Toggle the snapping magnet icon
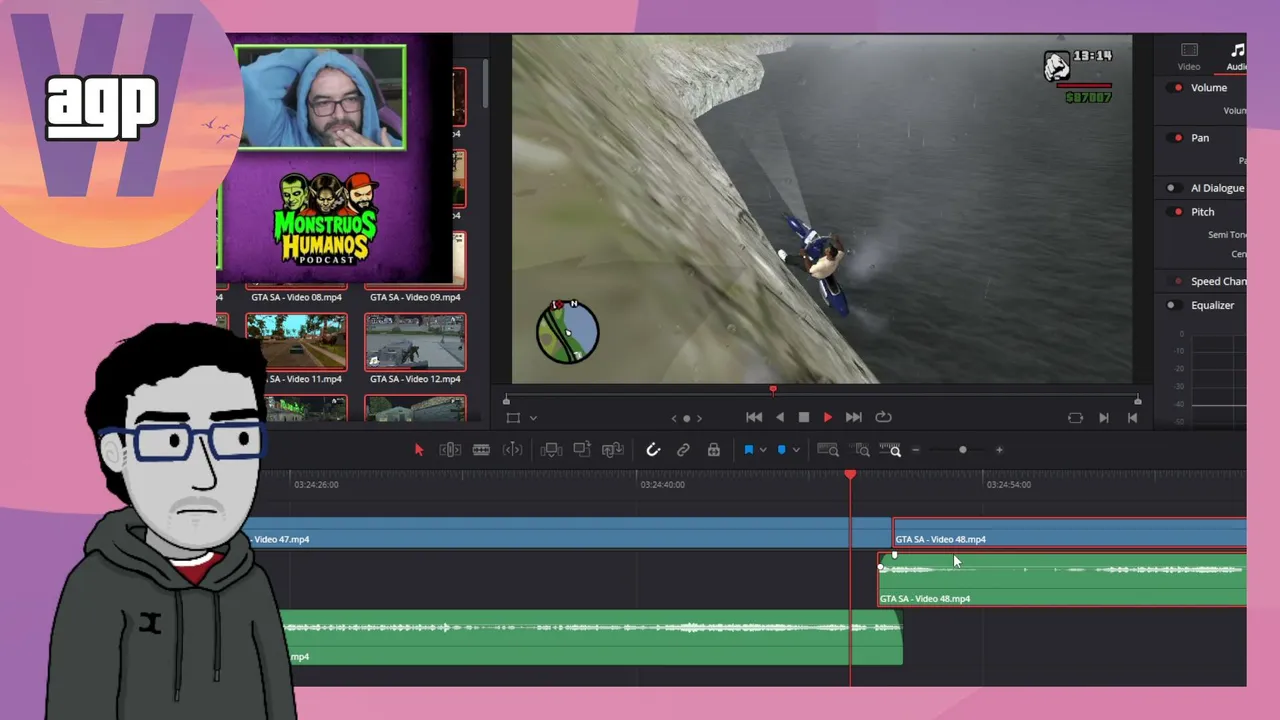 point(653,450)
